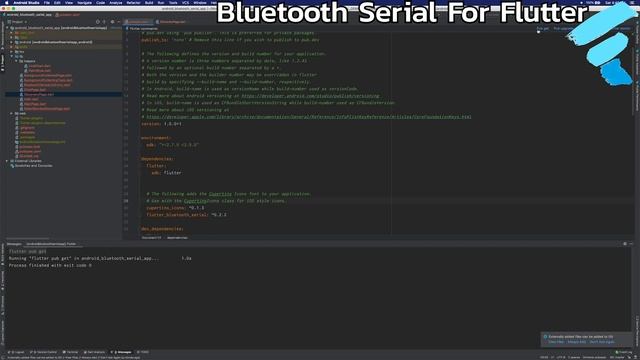Click the flutter_bluetooth_serial dependency line
The width and height of the screenshot is (640, 360).
click(x=187, y=215)
